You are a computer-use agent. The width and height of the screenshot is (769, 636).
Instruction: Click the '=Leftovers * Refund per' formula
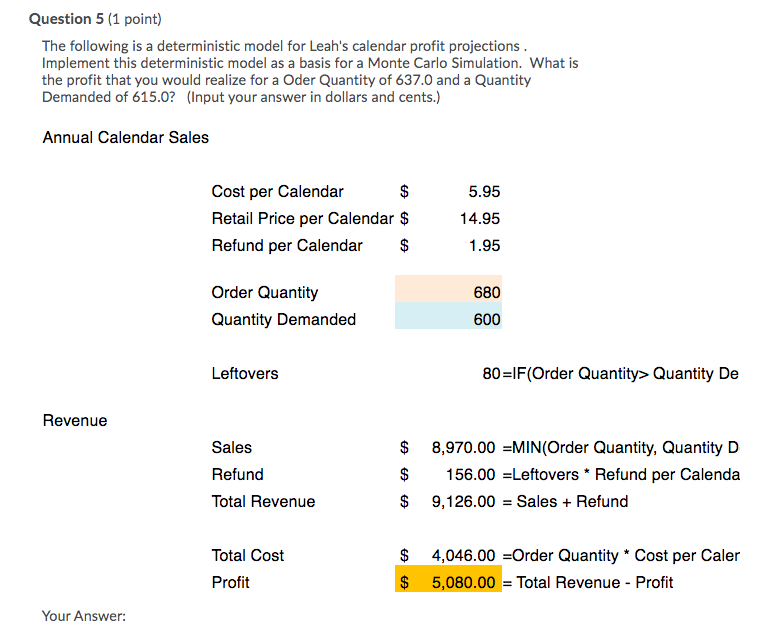coord(589,474)
